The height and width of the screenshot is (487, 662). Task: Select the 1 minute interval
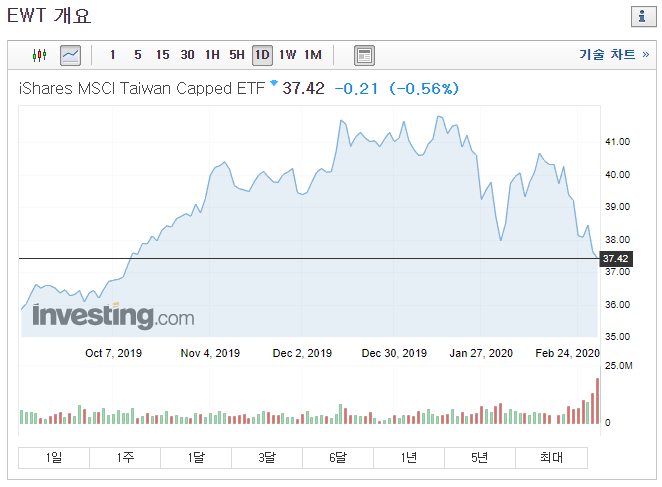tap(113, 55)
